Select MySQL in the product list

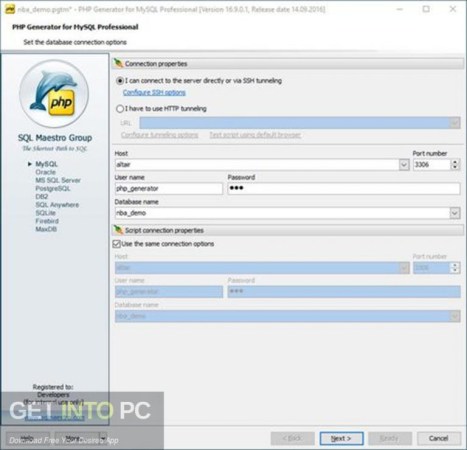point(46,164)
